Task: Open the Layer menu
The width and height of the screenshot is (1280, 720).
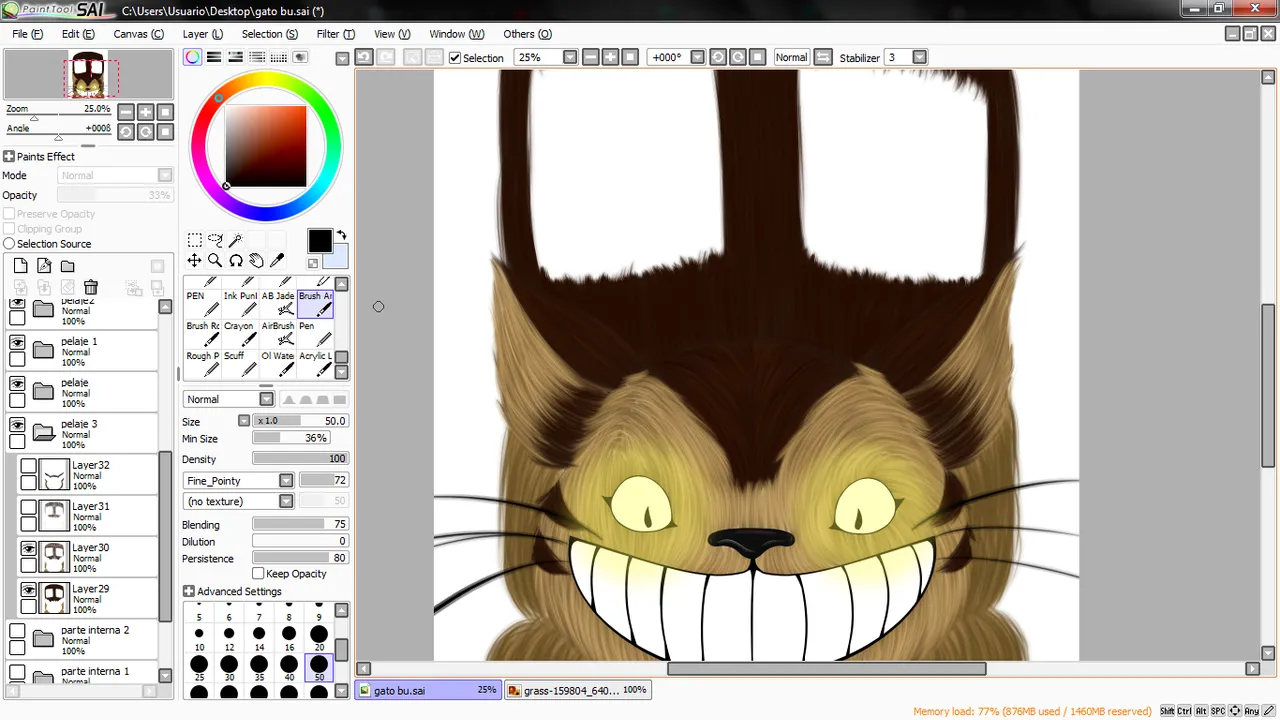Action: pyautogui.click(x=202, y=34)
